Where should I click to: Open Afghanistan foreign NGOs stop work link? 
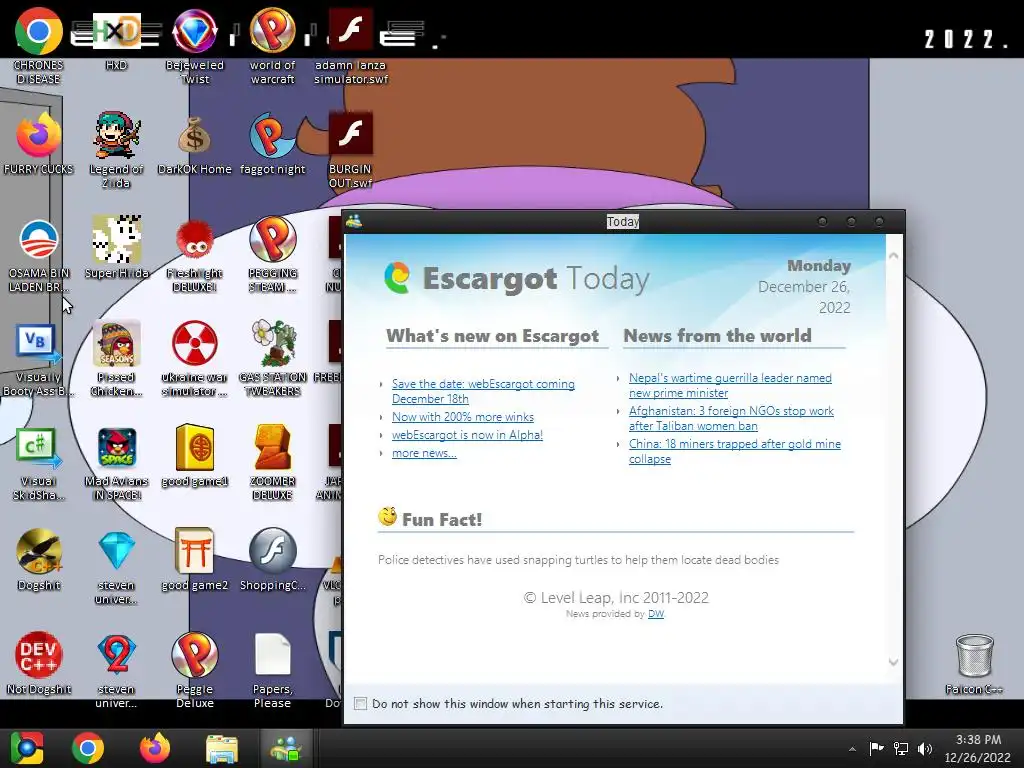click(731, 418)
